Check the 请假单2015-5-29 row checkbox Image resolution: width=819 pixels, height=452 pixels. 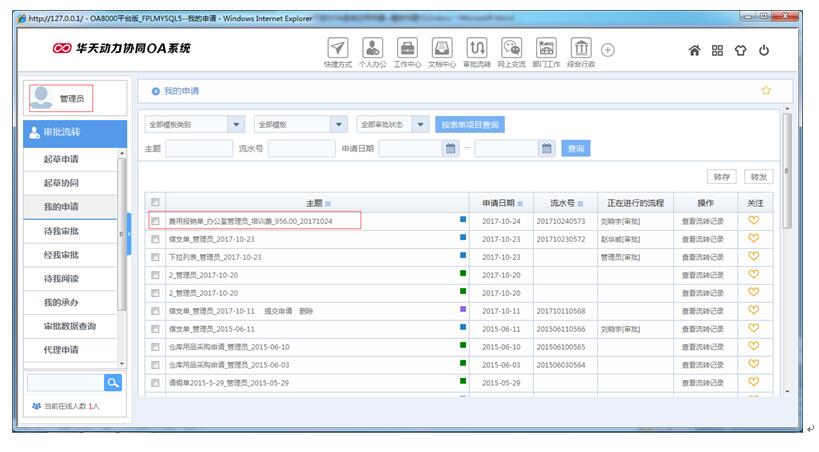pyautogui.click(x=155, y=383)
